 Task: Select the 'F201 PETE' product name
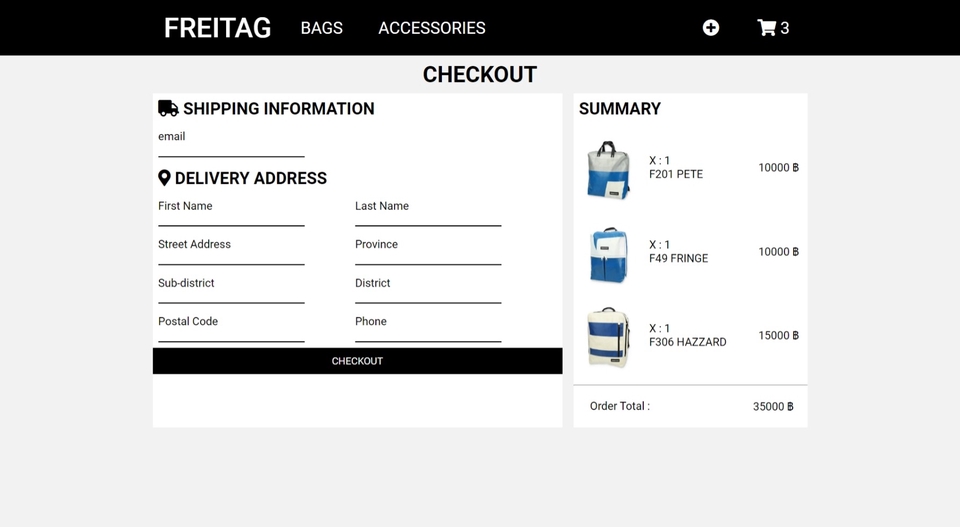pos(676,174)
